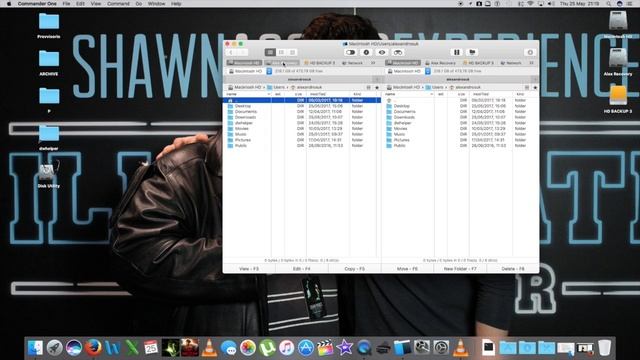Image resolution: width=640 pixels, height=360 pixels.
Task: Select Downloads folder in left panel
Action: [x=302, y=117]
